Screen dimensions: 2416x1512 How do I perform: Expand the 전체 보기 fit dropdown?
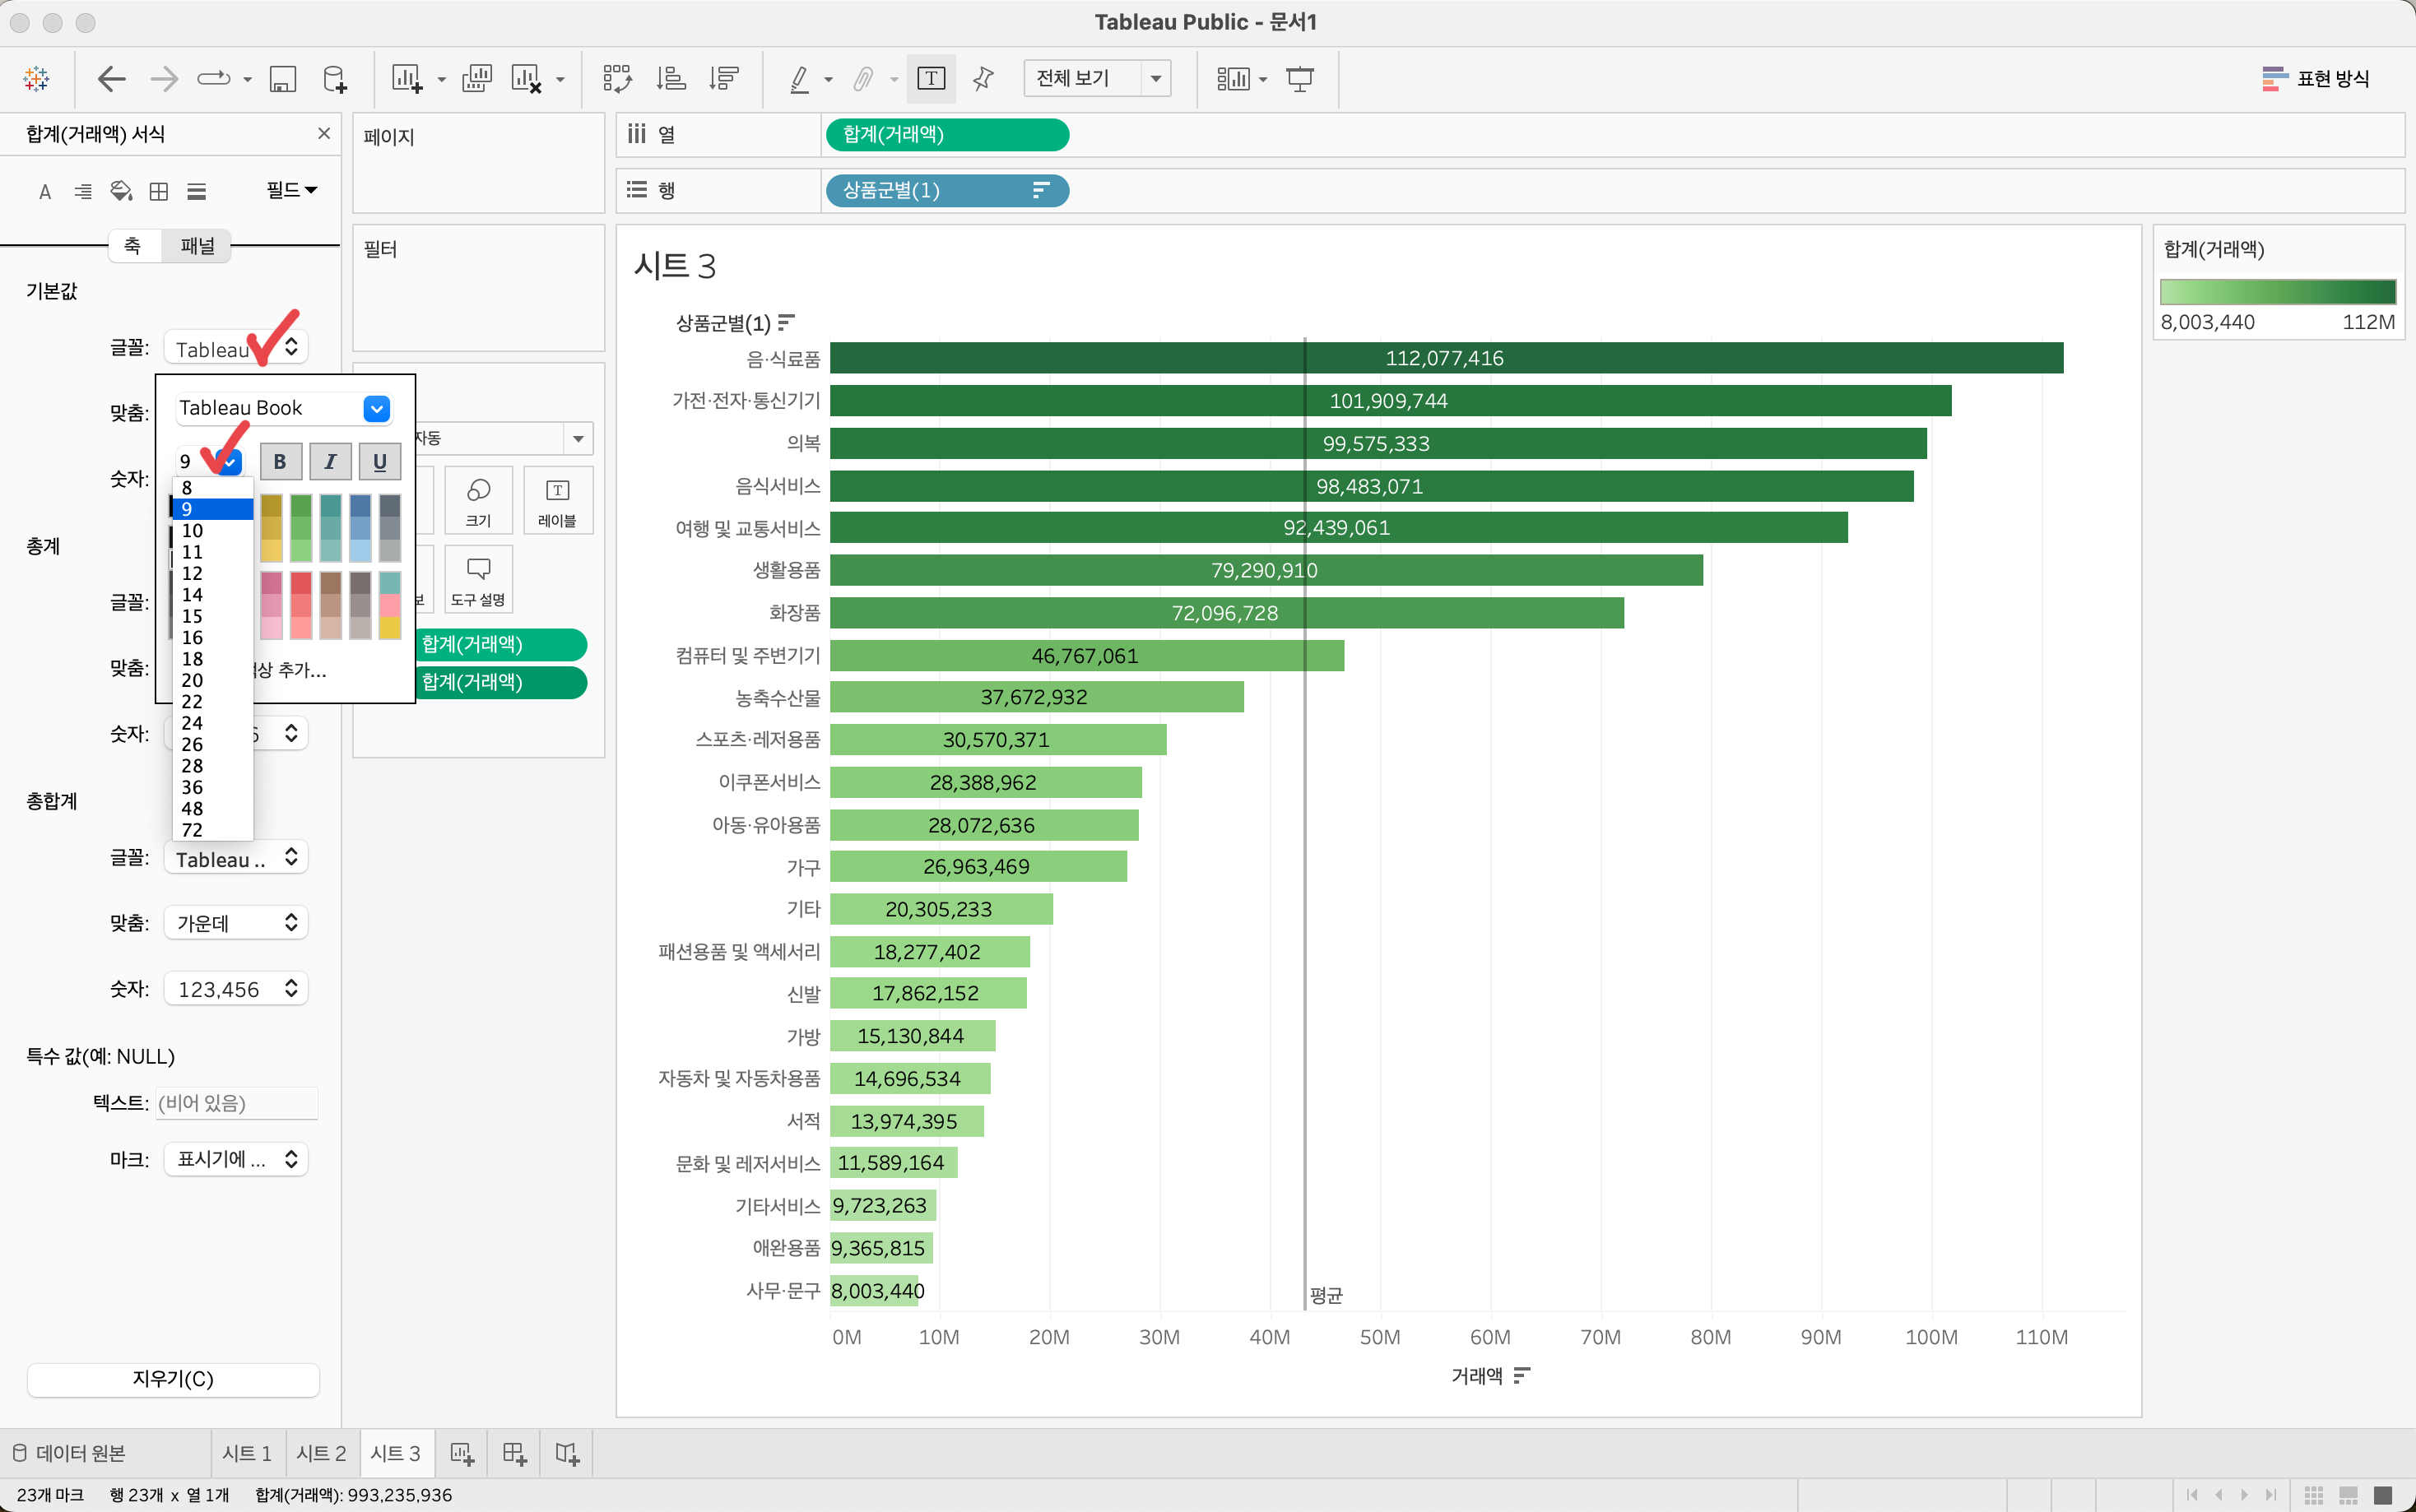[1155, 79]
